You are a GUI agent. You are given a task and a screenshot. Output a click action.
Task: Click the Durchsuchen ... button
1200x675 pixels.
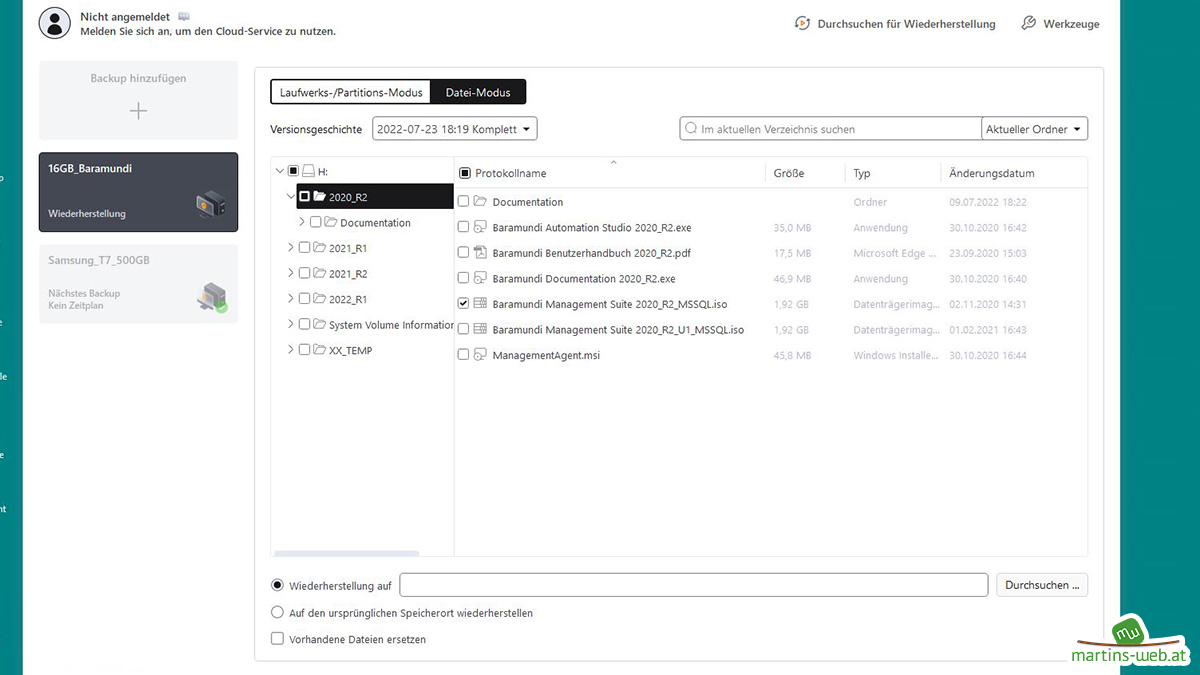point(1042,585)
